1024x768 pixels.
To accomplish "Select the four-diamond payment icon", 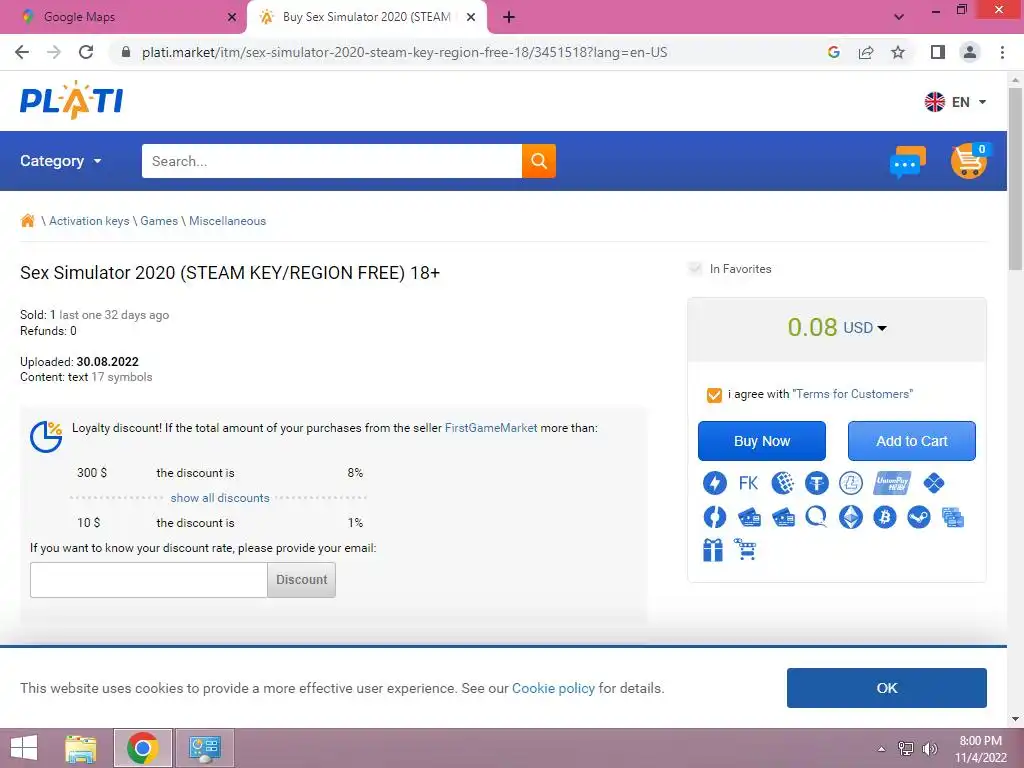I will tap(934, 483).
